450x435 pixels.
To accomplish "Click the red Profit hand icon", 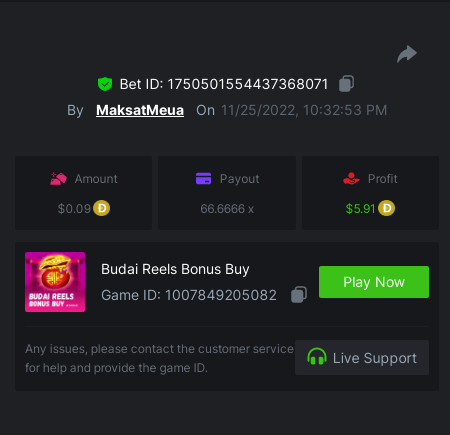I will [351, 179].
